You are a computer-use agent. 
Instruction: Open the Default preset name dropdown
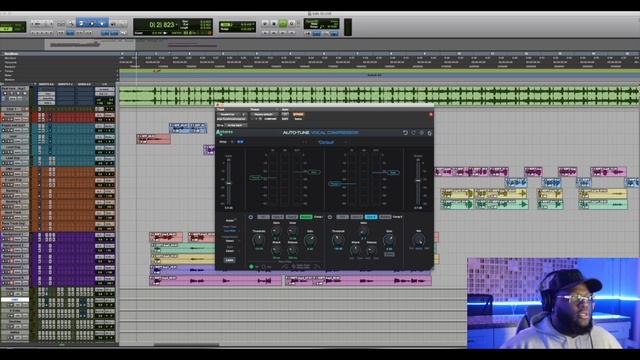coord(326,142)
